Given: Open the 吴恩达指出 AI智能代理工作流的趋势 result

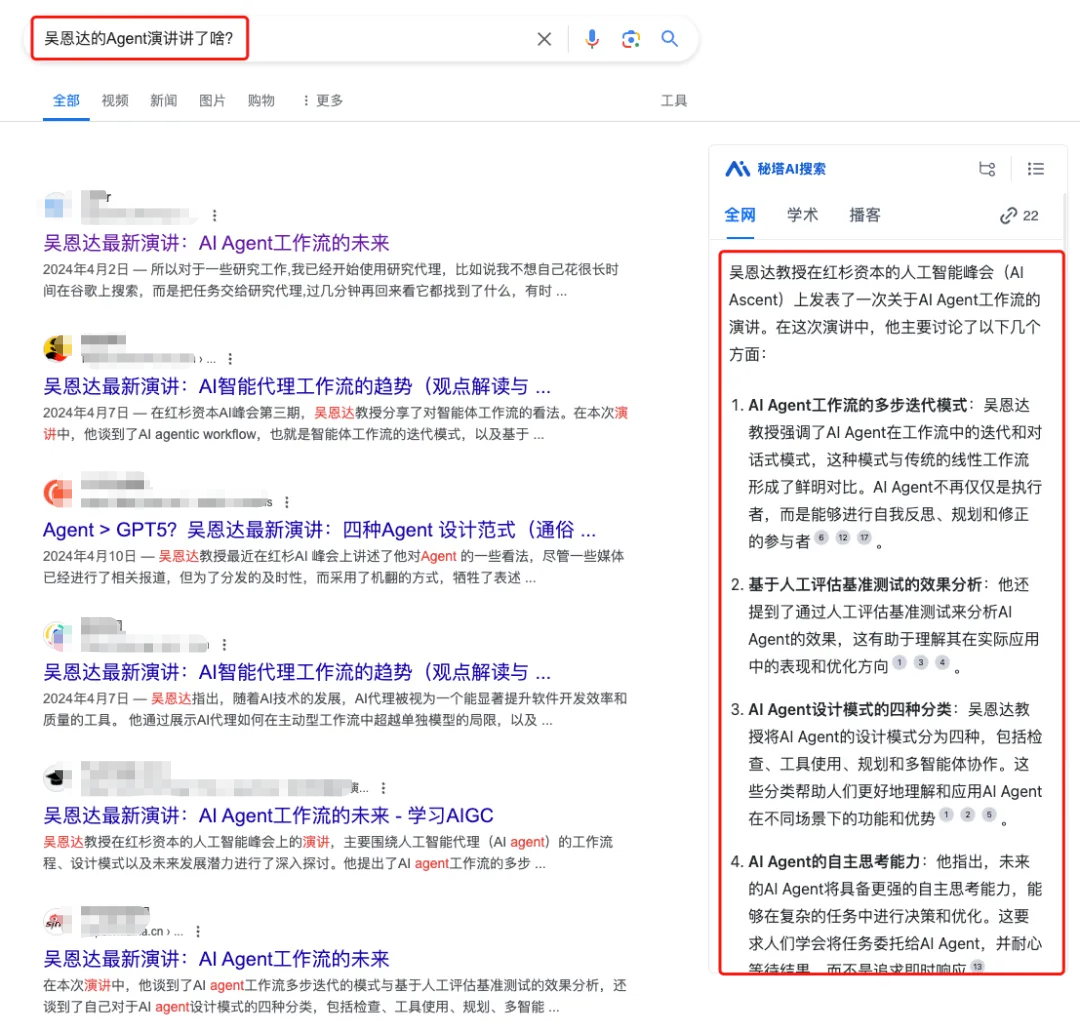Looking at the screenshot, I should pos(297,672).
